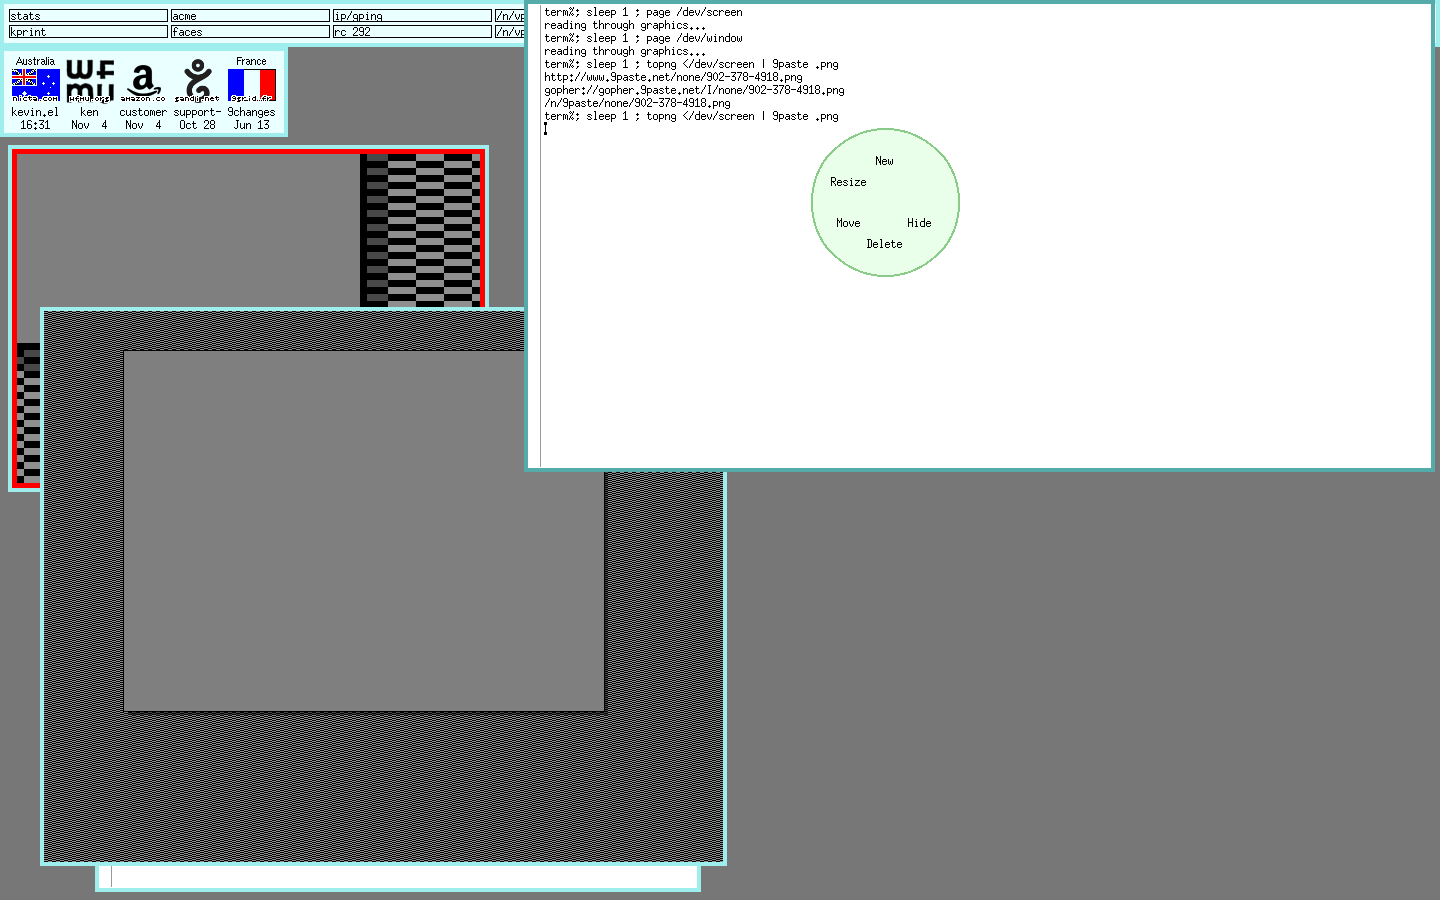Viewport: 1440px width, 900px height.
Task: Click the kprint button in the top bar
Action: click(88, 32)
